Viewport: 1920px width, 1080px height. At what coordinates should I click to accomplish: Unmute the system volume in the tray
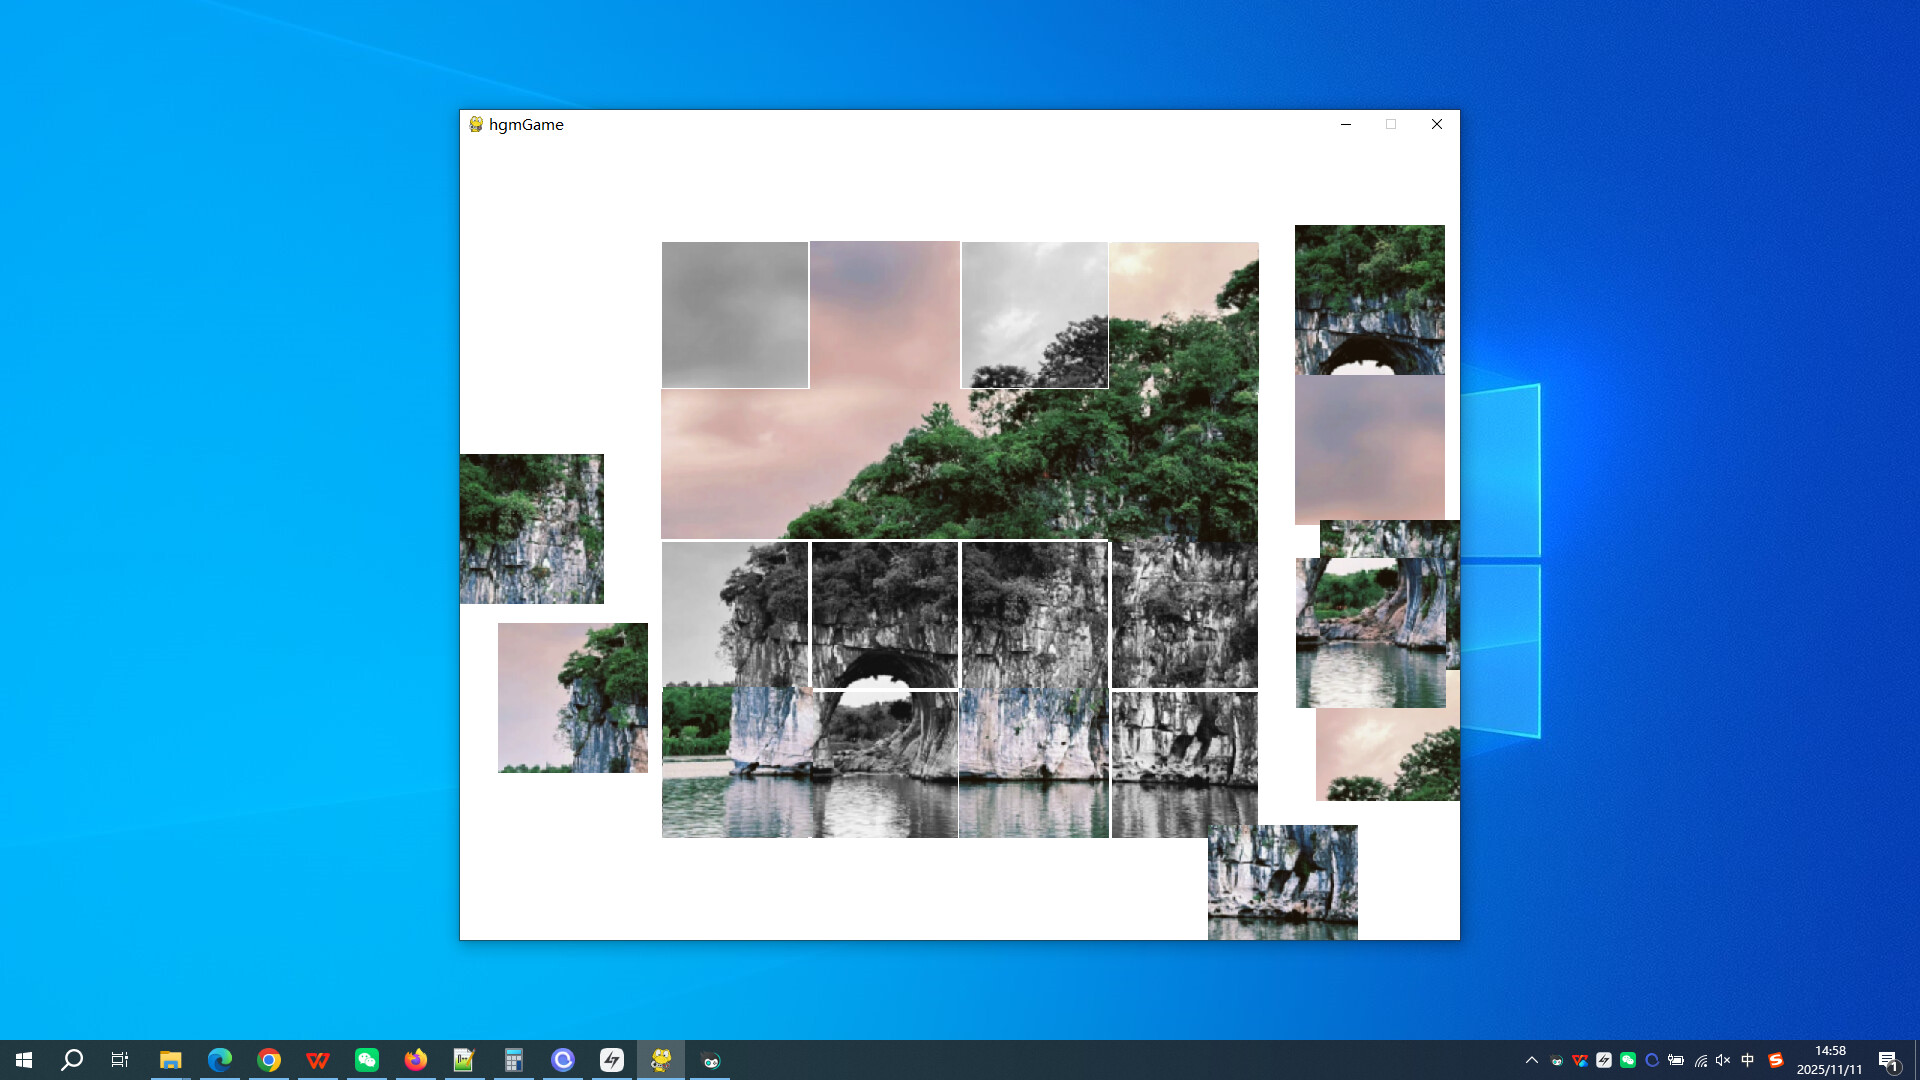(1722, 1060)
